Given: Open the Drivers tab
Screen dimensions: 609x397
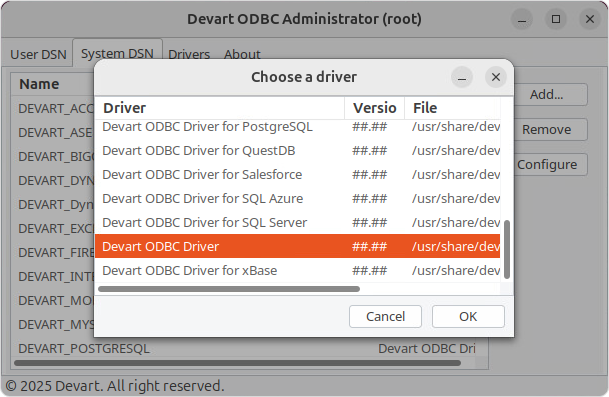Looking at the screenshot, I should click(189, 54).
